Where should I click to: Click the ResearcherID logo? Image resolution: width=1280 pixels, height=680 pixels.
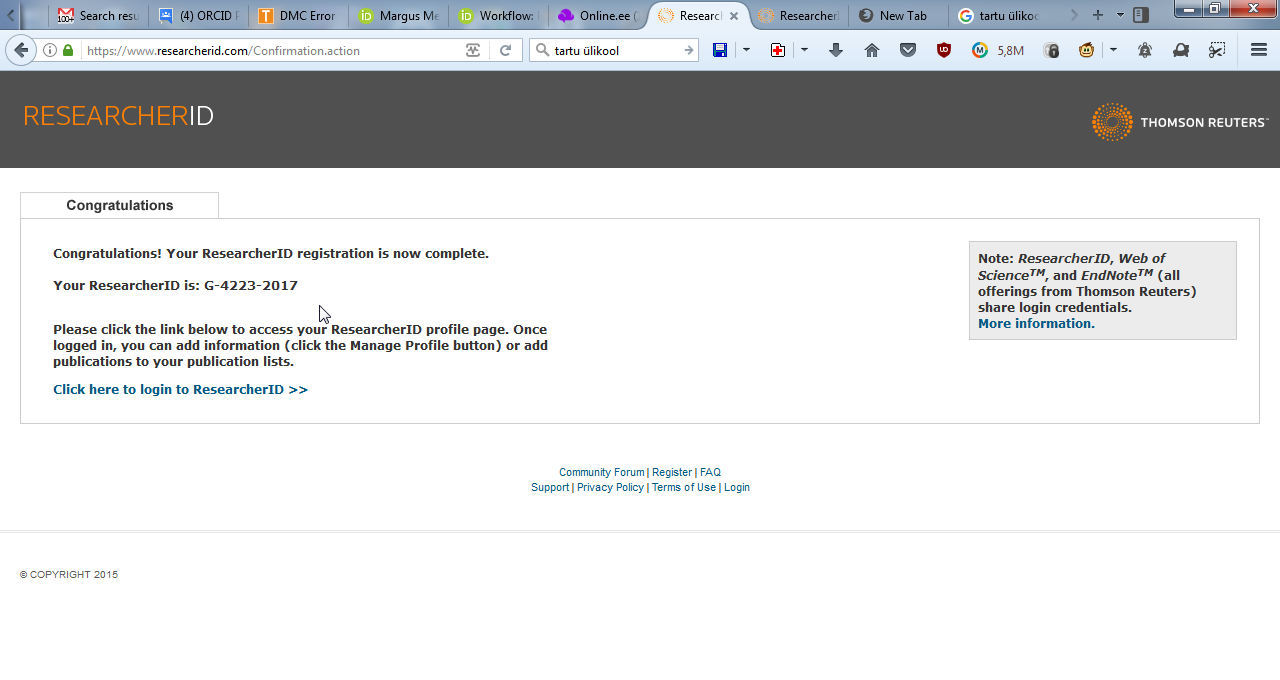pyautogui.click(x=118, y=116)
